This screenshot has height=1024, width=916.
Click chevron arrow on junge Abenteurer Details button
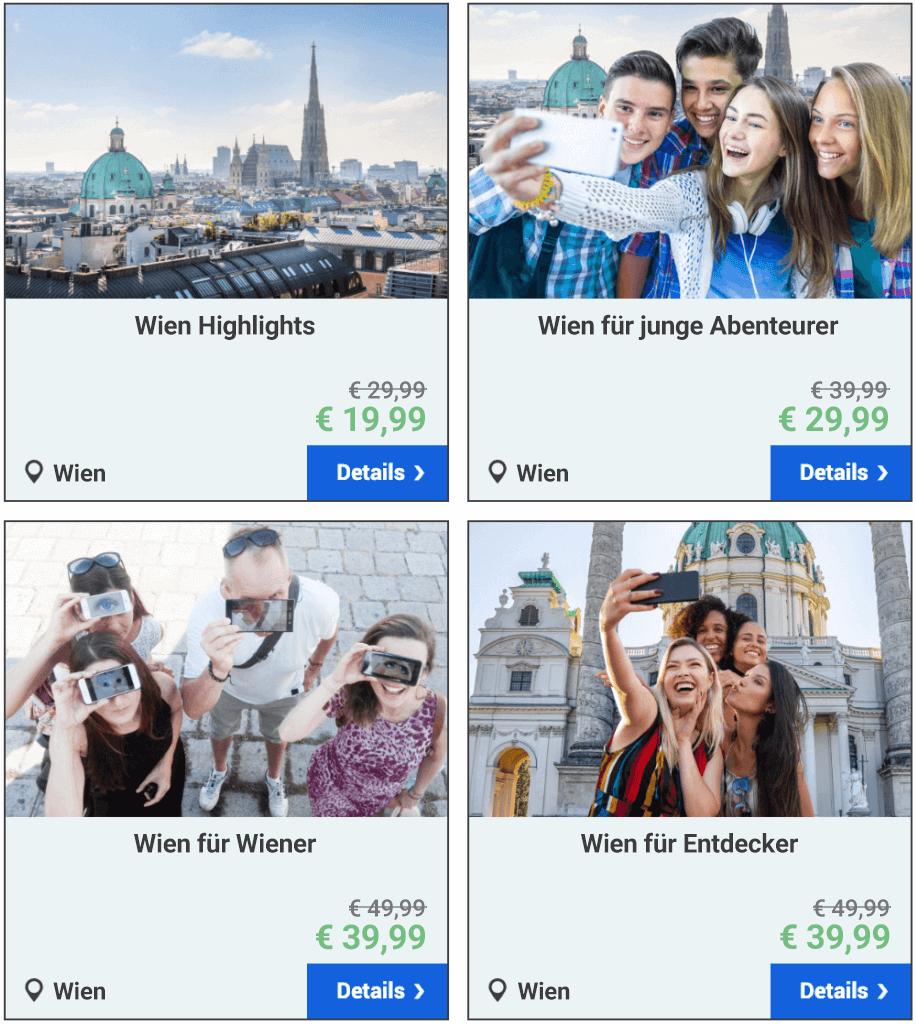pyautogui.click(x=883, y=473)
